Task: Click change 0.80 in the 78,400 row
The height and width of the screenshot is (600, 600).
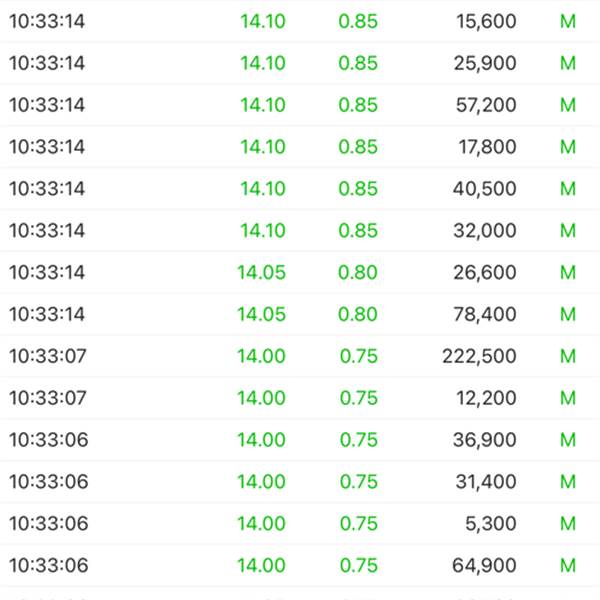Action: pos(358,314)
